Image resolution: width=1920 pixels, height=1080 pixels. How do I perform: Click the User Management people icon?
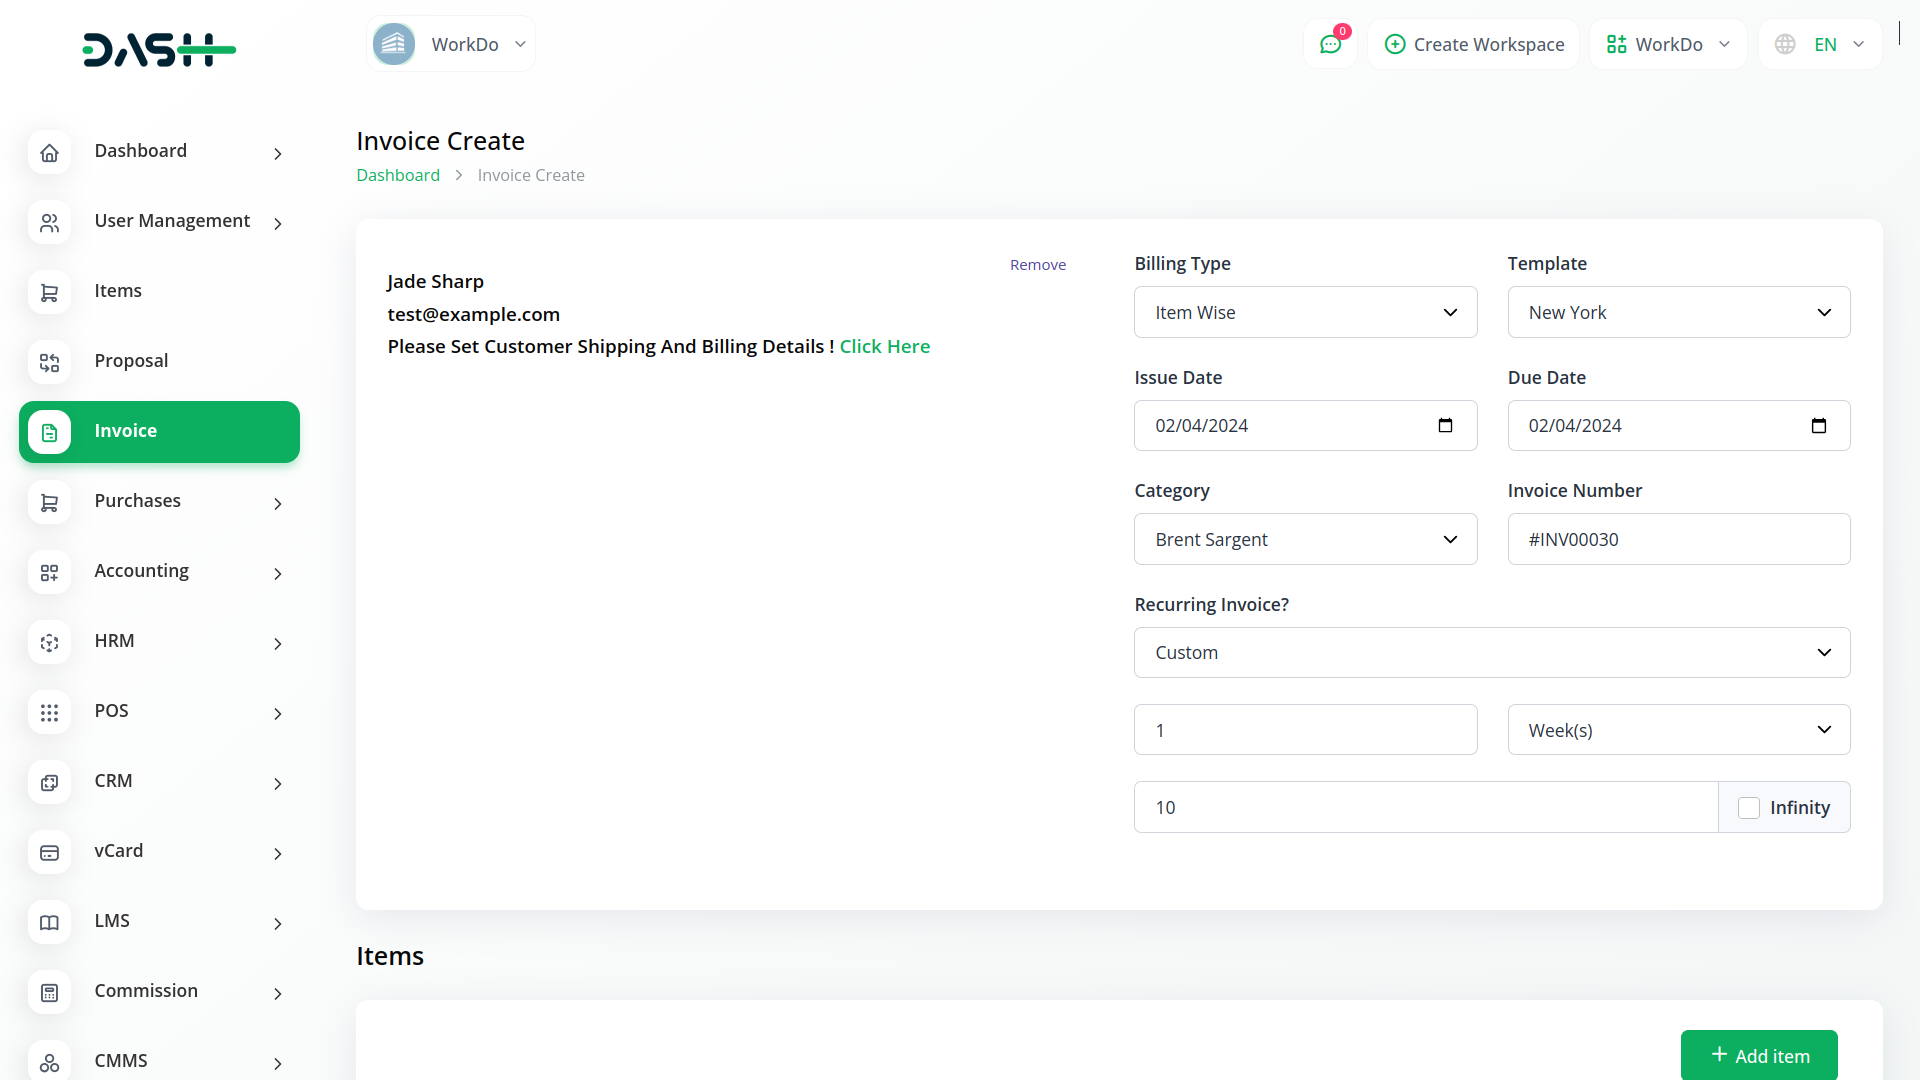tap(49, 223)
